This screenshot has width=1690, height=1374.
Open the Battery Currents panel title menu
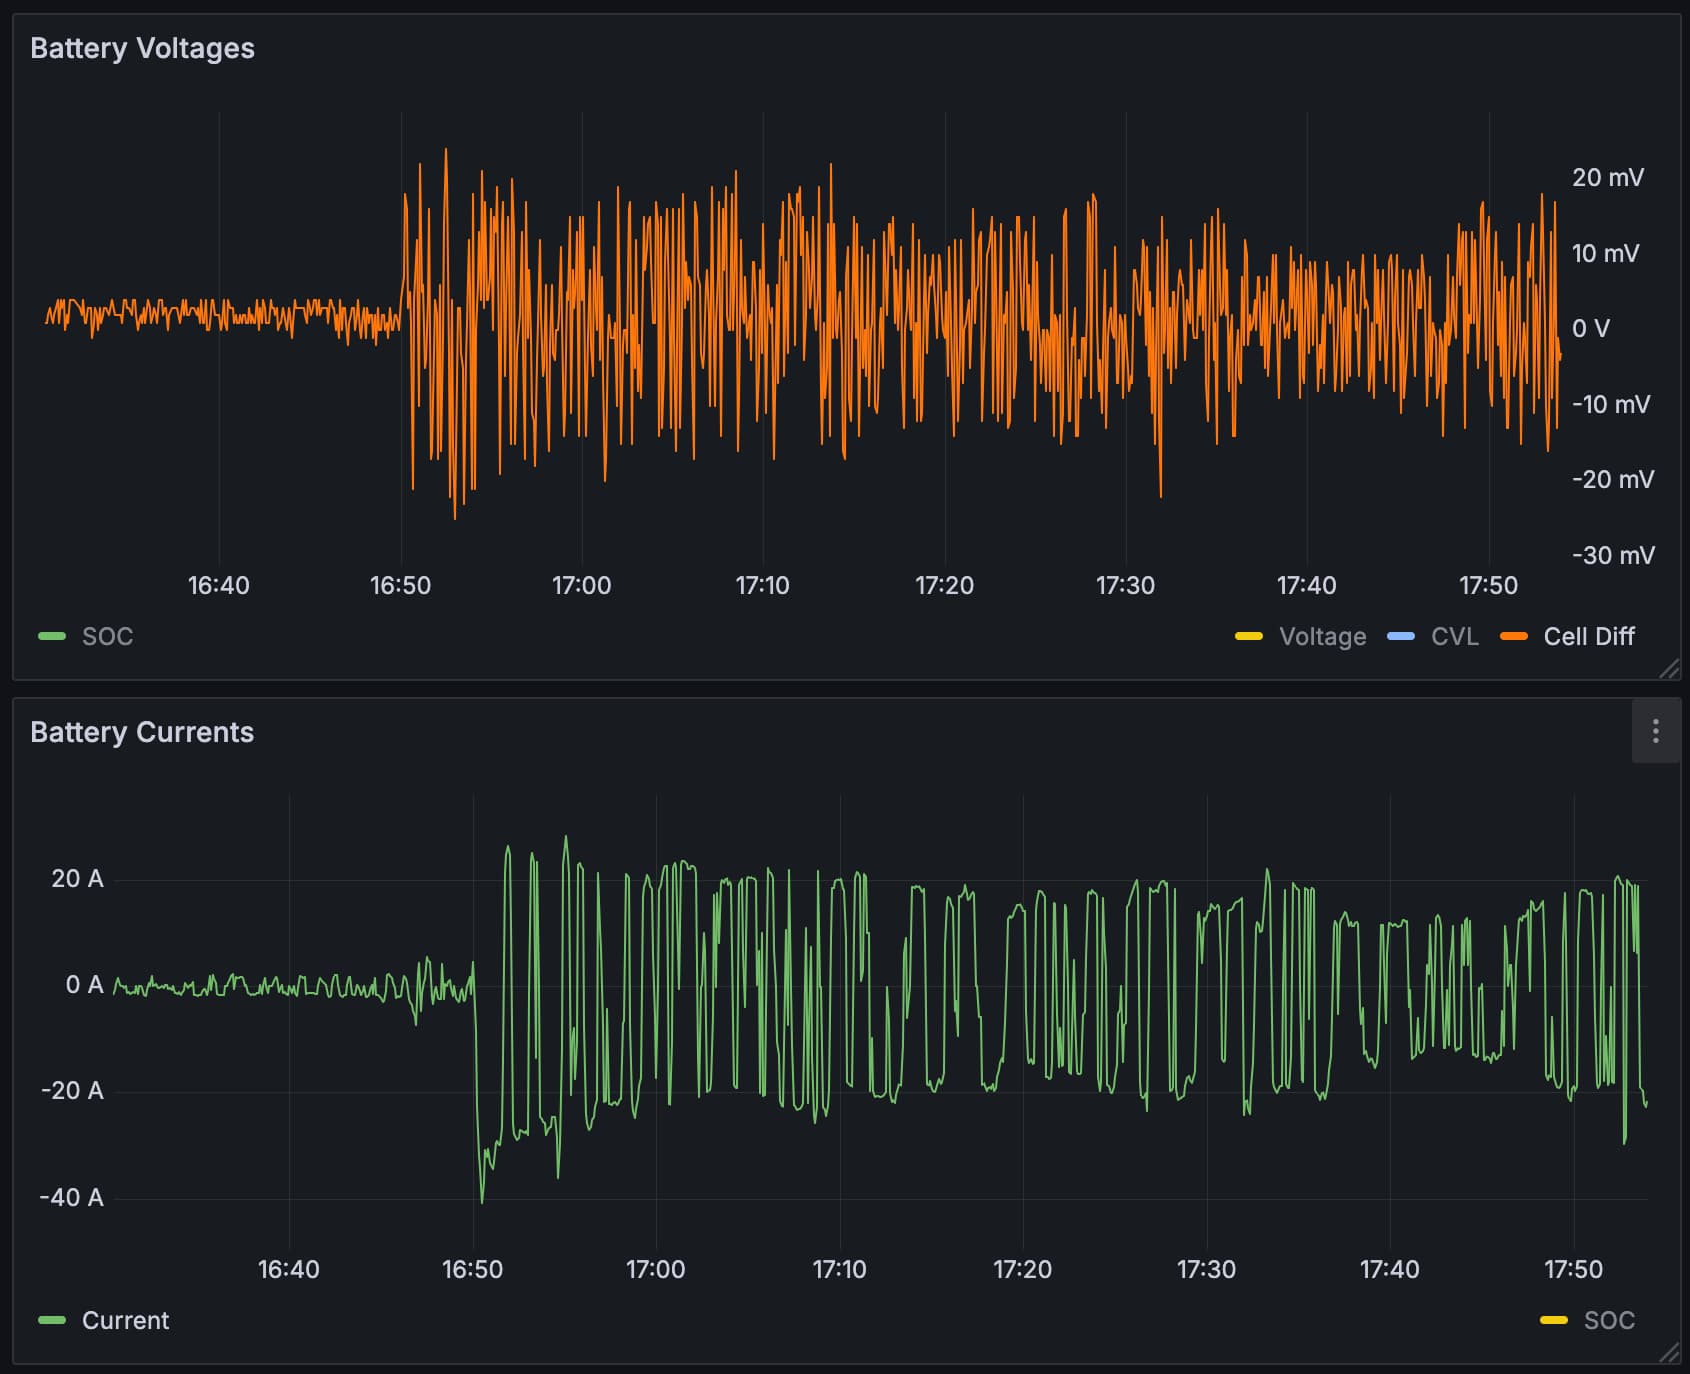pos(142,732)
